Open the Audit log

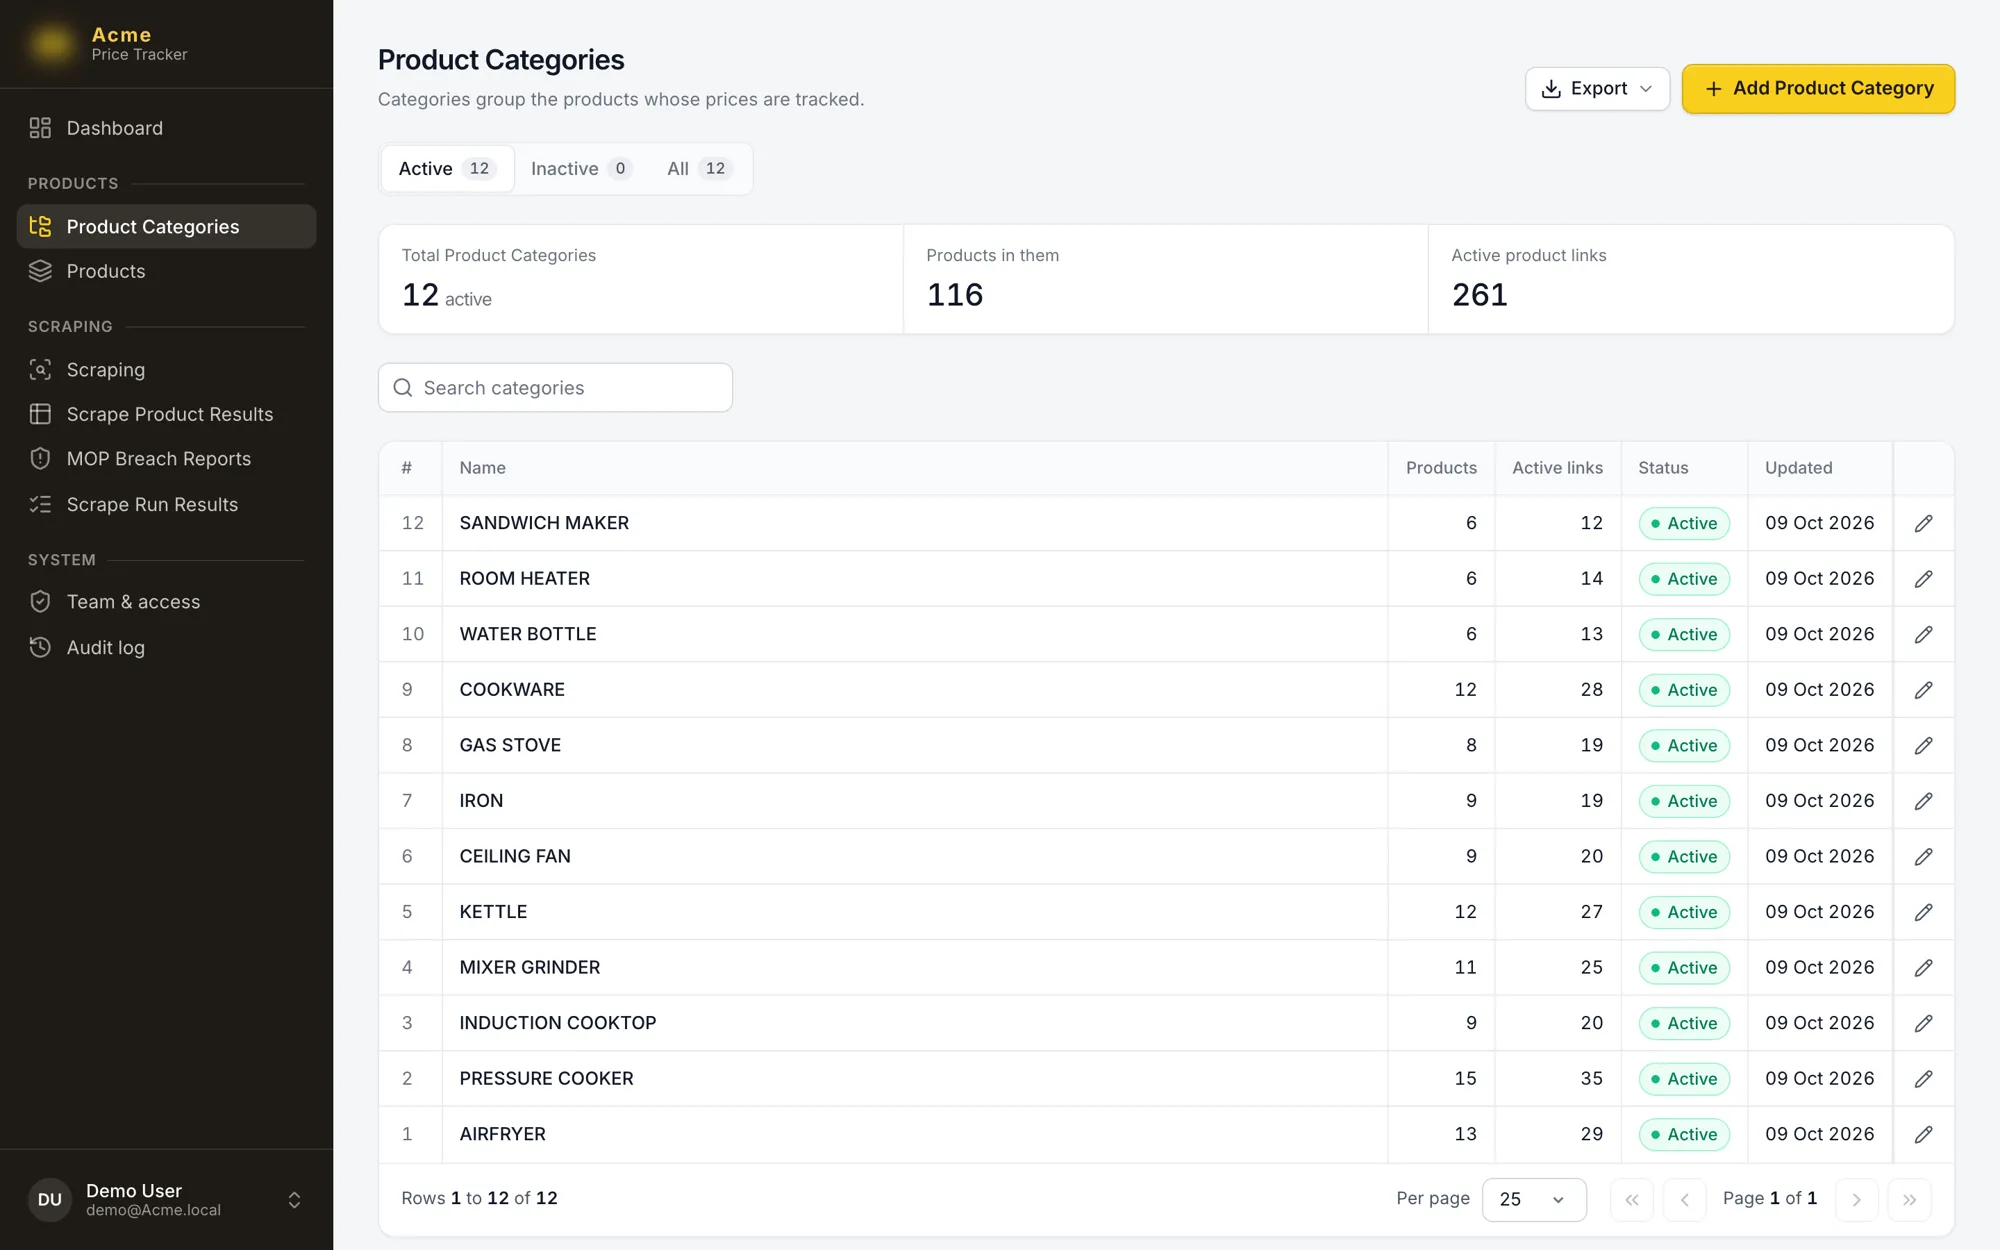tap(166, 647)
